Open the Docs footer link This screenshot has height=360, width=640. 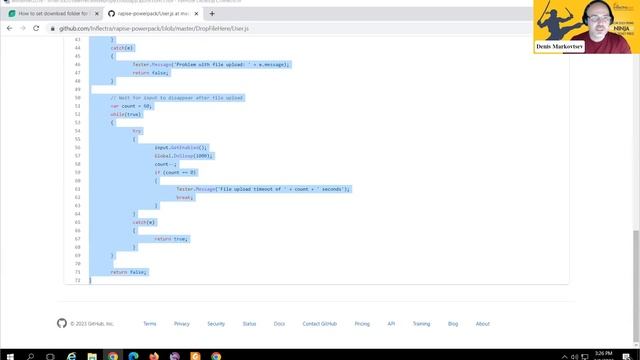coord(279,324)
